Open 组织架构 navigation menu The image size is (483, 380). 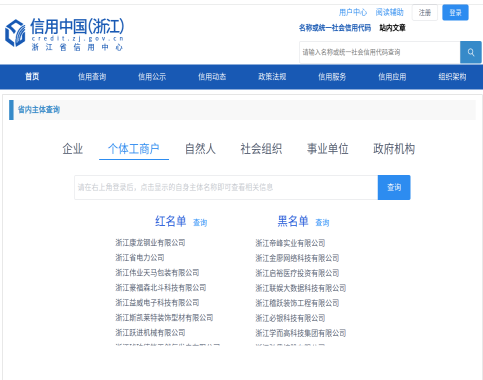click(x=452, y=77)
